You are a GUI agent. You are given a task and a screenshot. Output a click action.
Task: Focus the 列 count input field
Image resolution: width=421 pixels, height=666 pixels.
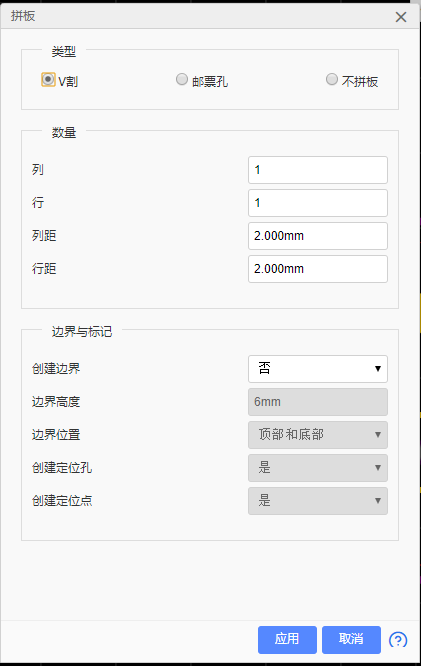click(x=318, y=170)
